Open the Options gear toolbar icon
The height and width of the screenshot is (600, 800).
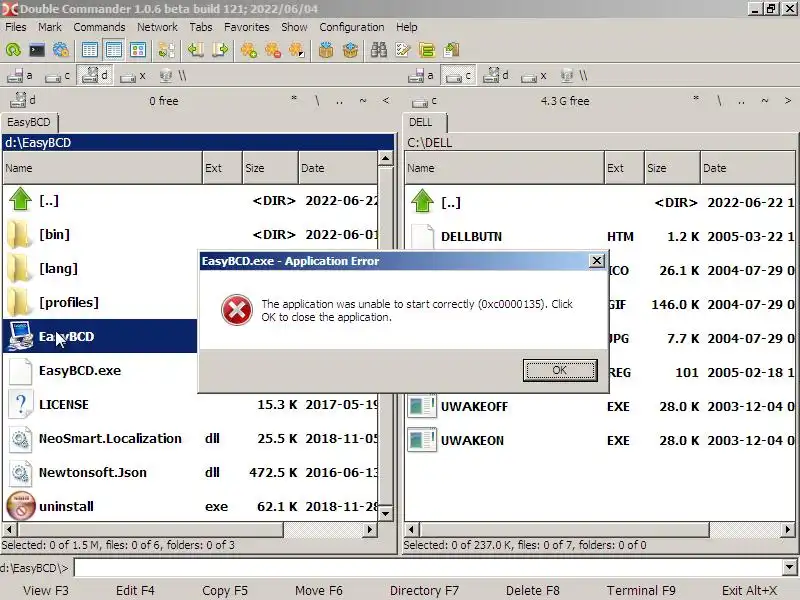(61, 50)
